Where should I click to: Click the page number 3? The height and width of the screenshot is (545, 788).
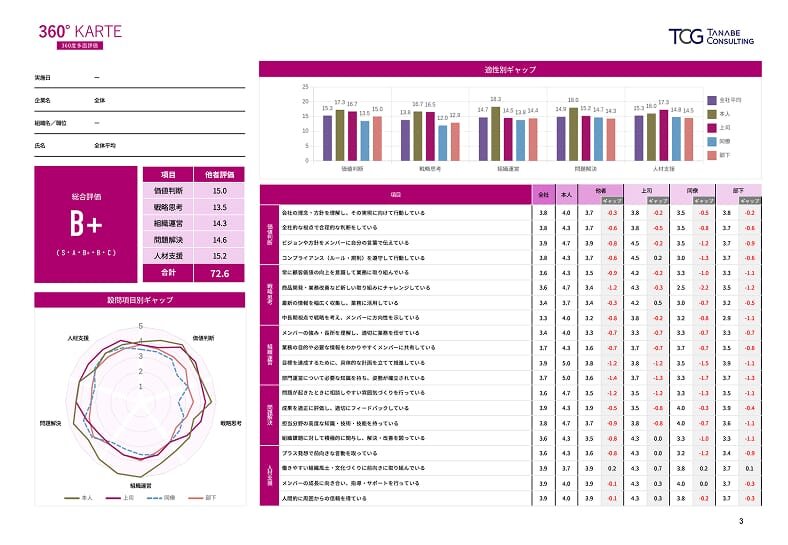[x=741, y=521]
